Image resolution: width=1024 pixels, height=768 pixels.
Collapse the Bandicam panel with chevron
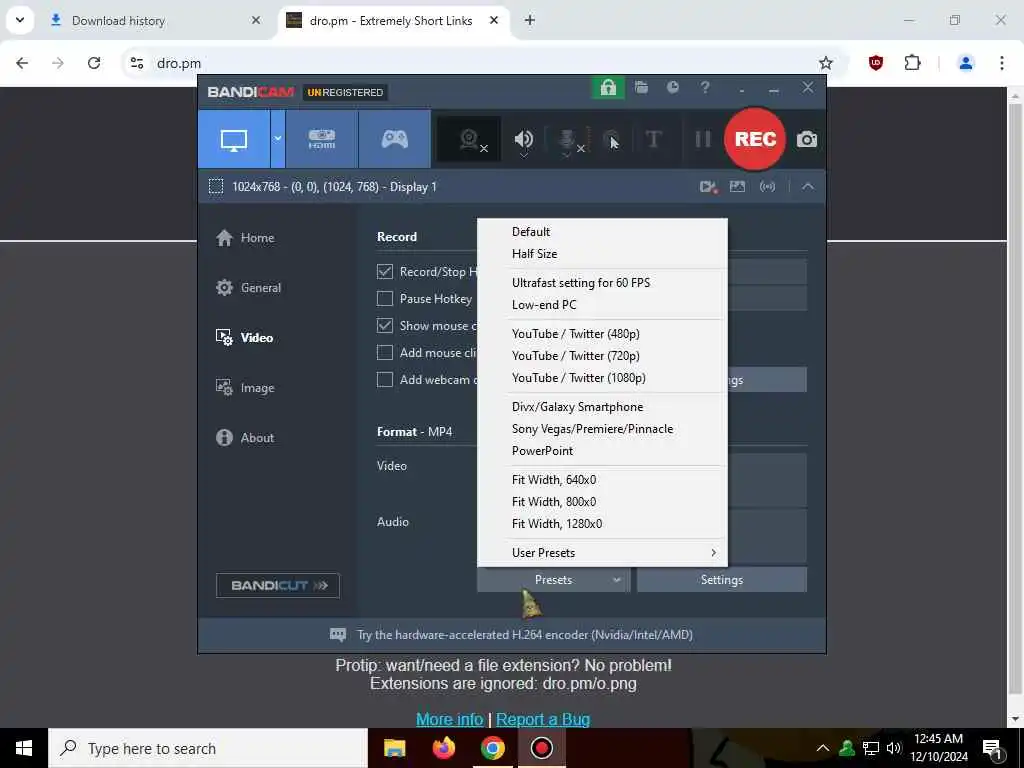[808, 187]
